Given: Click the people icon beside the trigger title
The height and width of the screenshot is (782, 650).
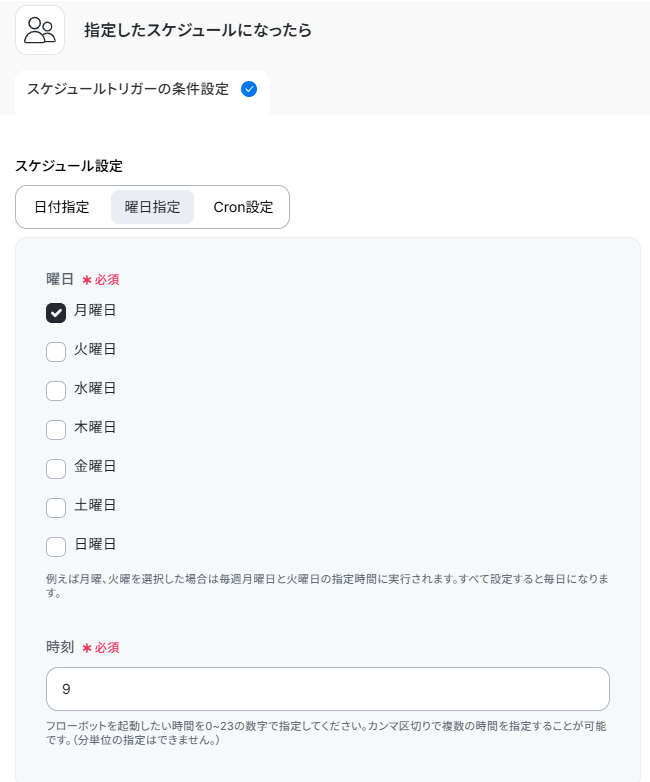Looking at the screenshot, I should [x=40, y=30].
